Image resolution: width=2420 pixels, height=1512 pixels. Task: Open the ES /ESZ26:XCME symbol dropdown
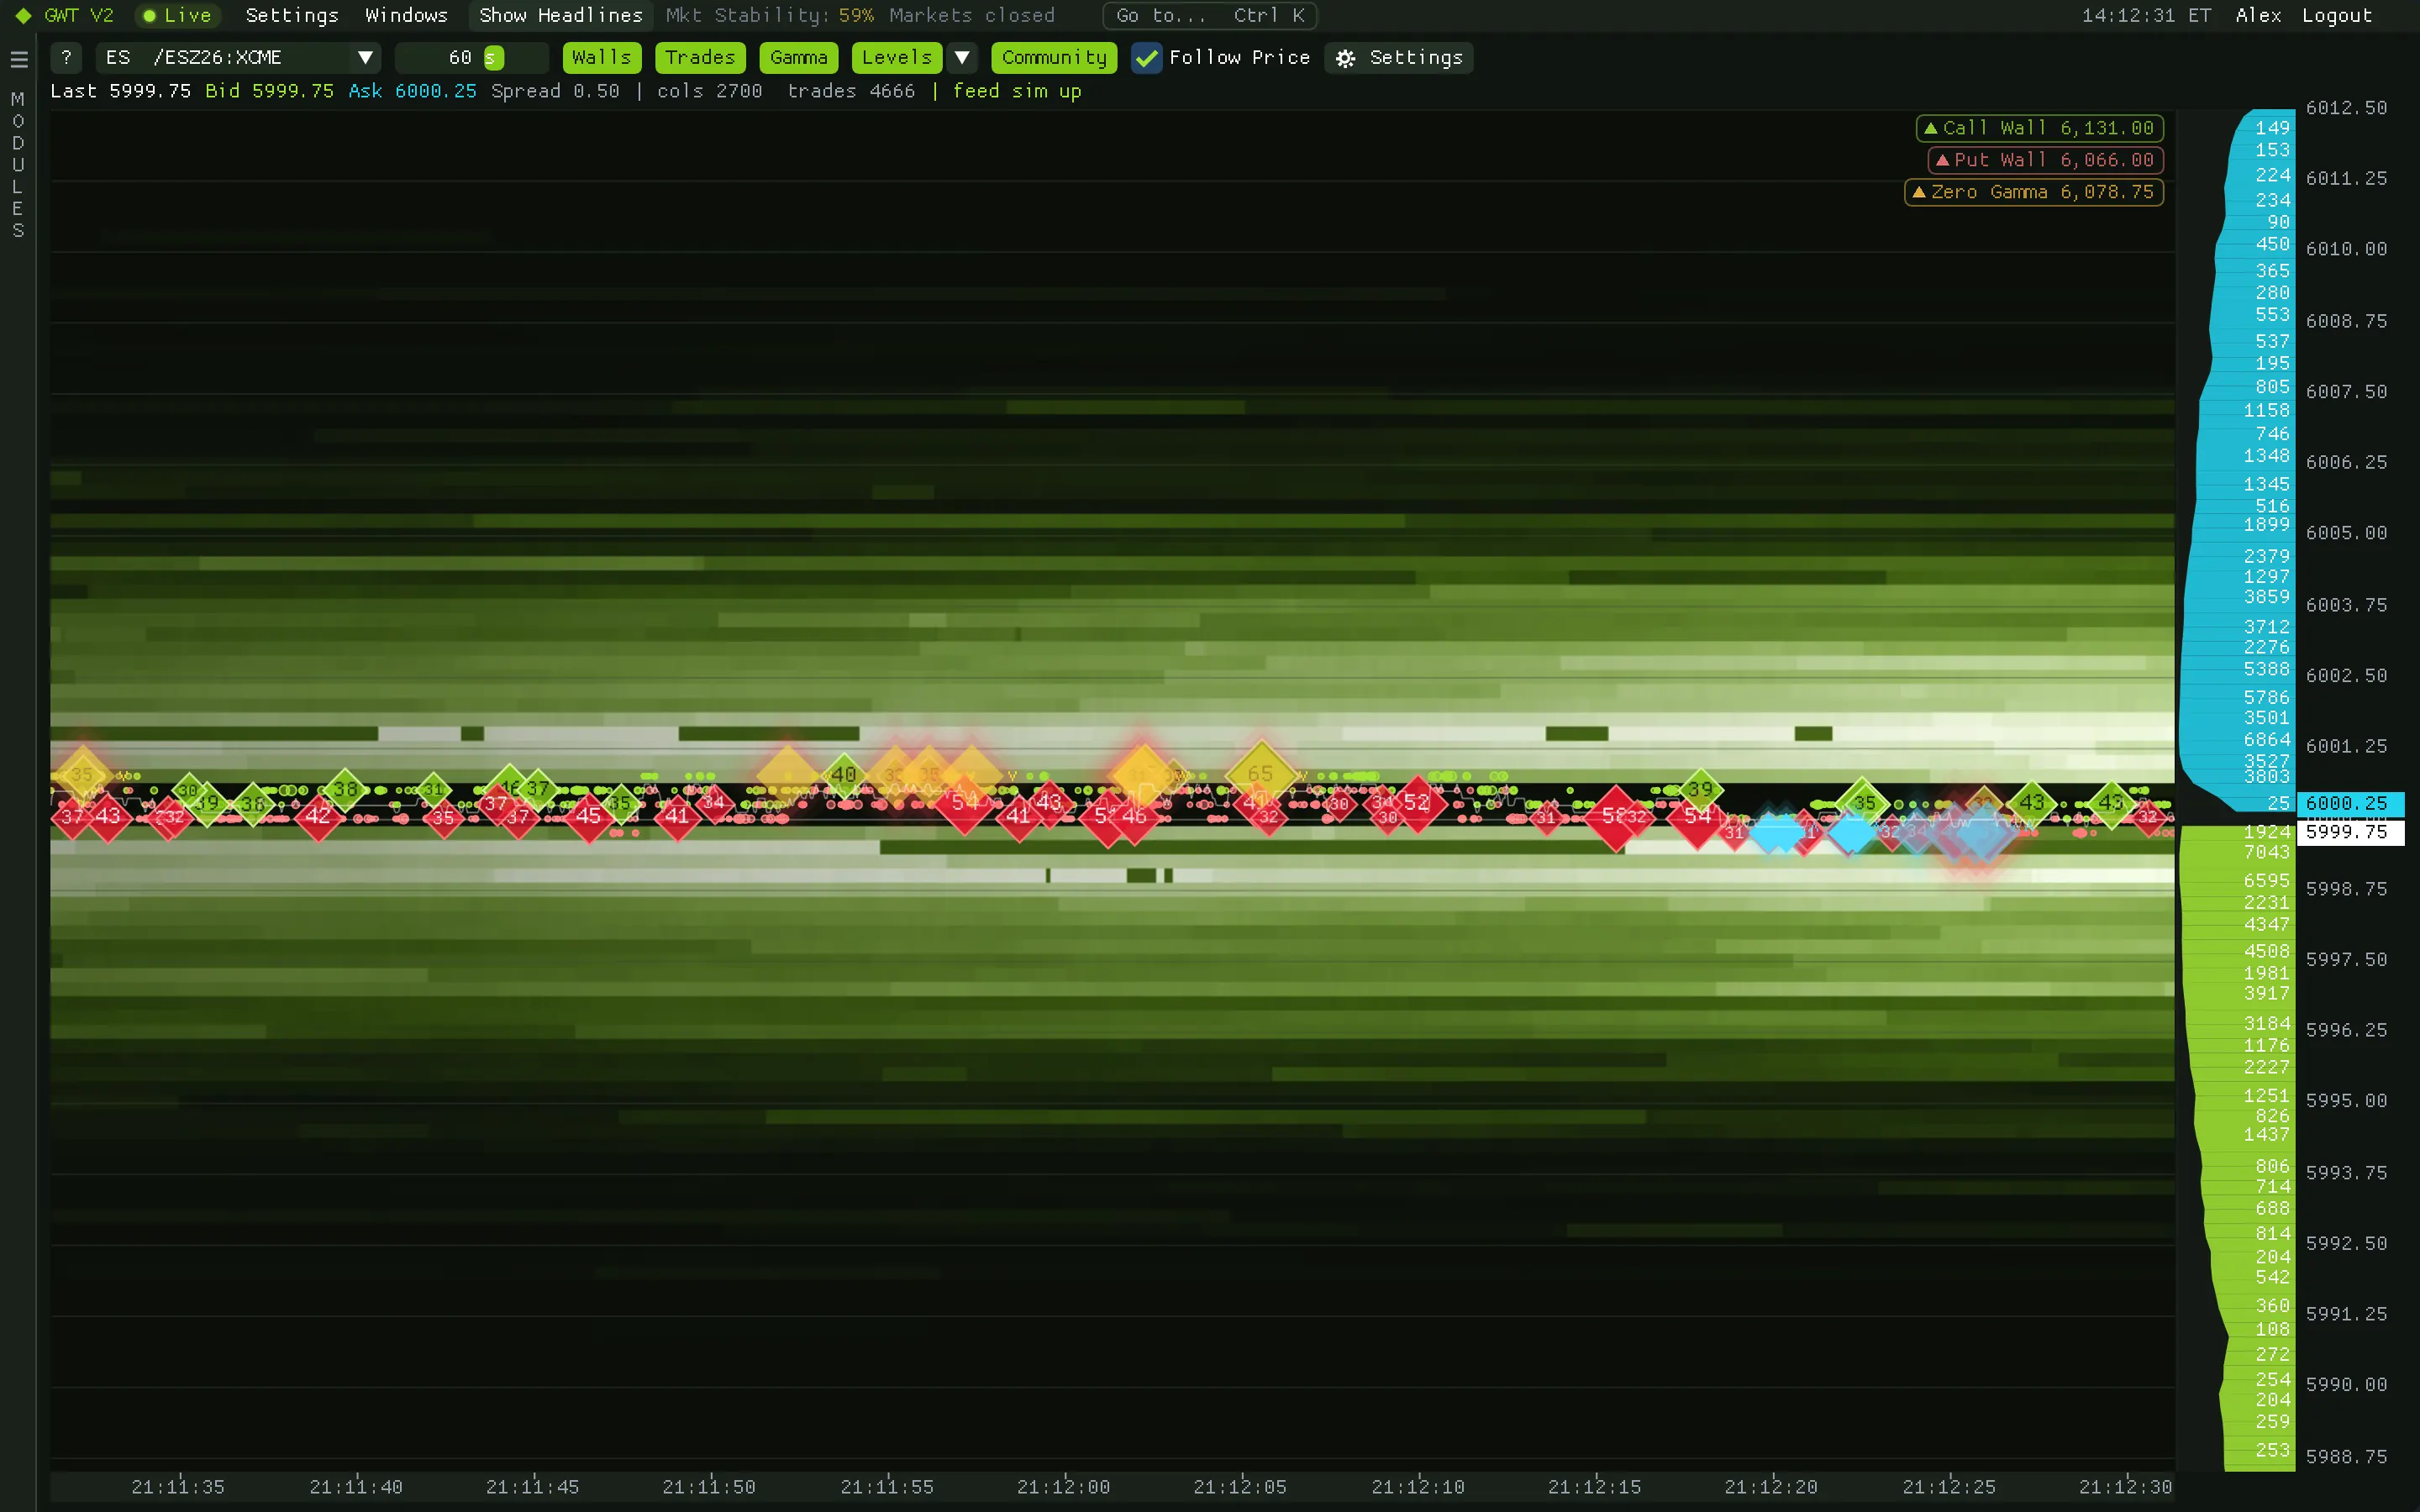point(239,58)
